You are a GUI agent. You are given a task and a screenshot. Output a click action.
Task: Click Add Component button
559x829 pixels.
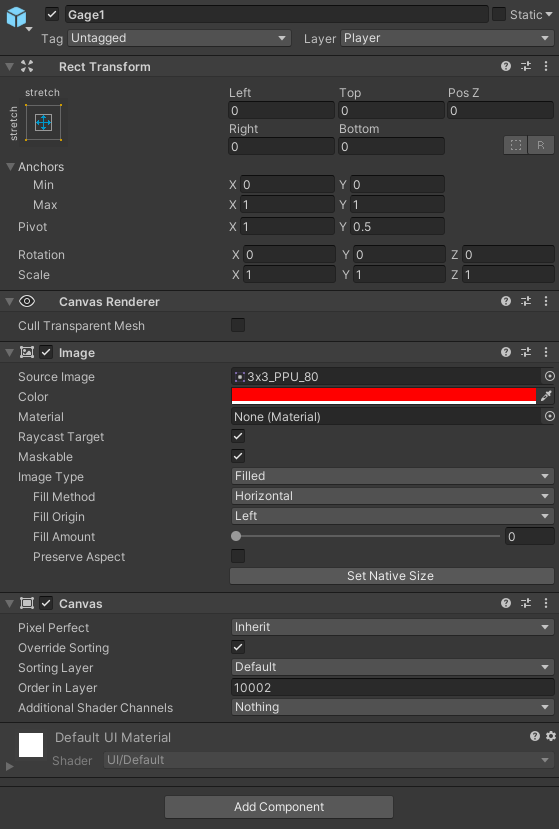pyautogui.click(x=279, y=807)
